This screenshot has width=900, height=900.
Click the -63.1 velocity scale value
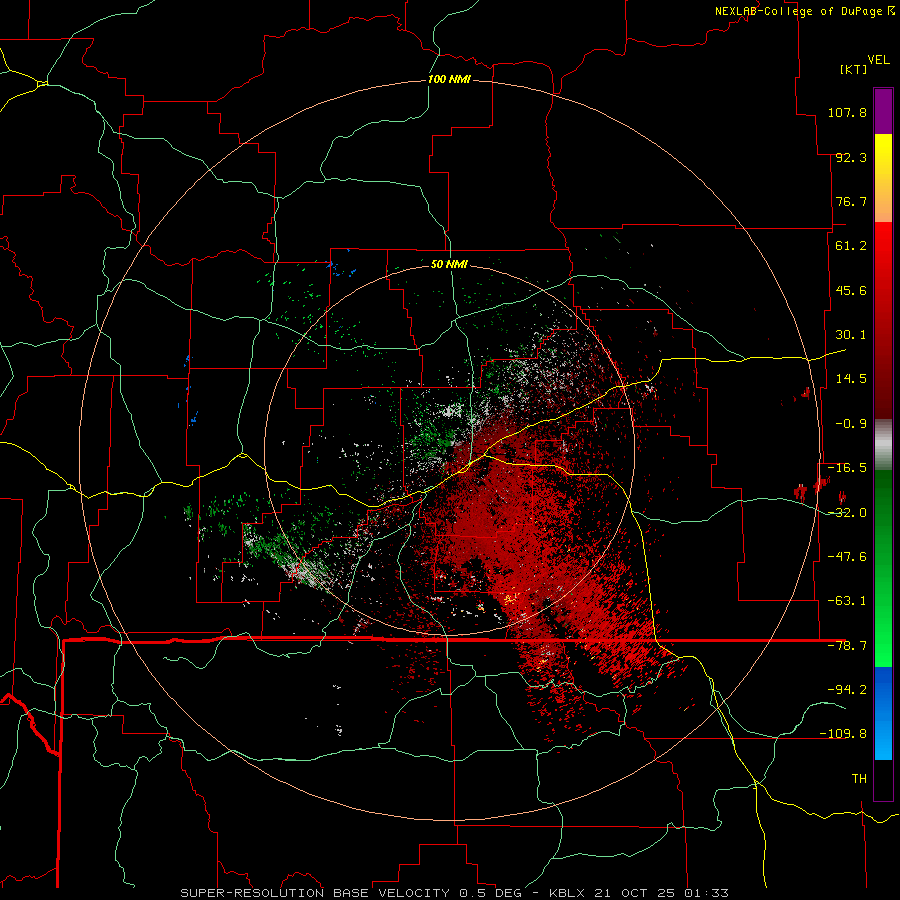847,601
